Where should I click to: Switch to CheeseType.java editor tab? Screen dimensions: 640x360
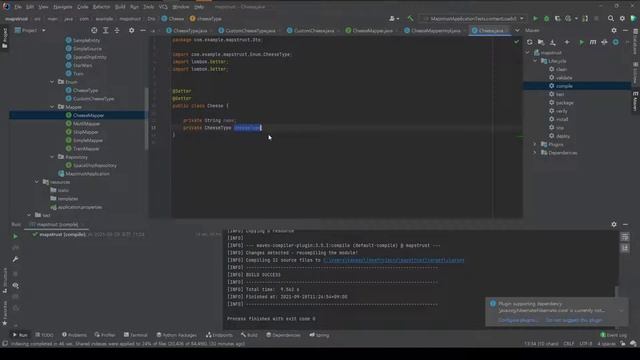[187, 31]
